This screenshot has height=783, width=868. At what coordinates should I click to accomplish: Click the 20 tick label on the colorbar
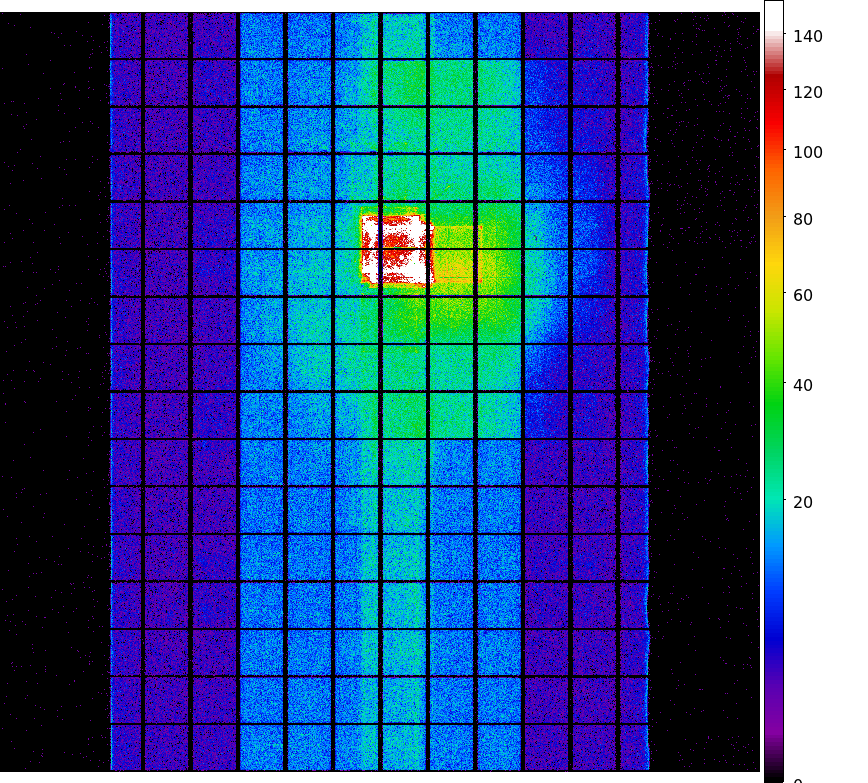pos(803,503)
